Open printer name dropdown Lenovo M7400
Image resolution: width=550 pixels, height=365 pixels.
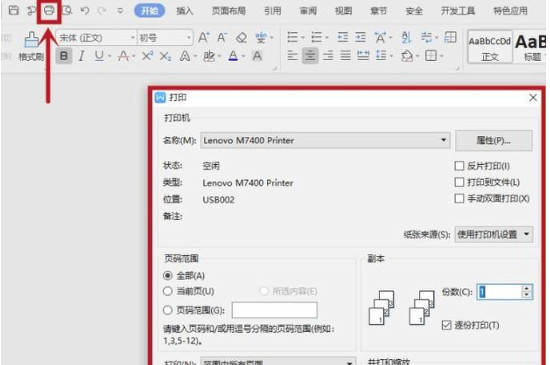point(325,140)
